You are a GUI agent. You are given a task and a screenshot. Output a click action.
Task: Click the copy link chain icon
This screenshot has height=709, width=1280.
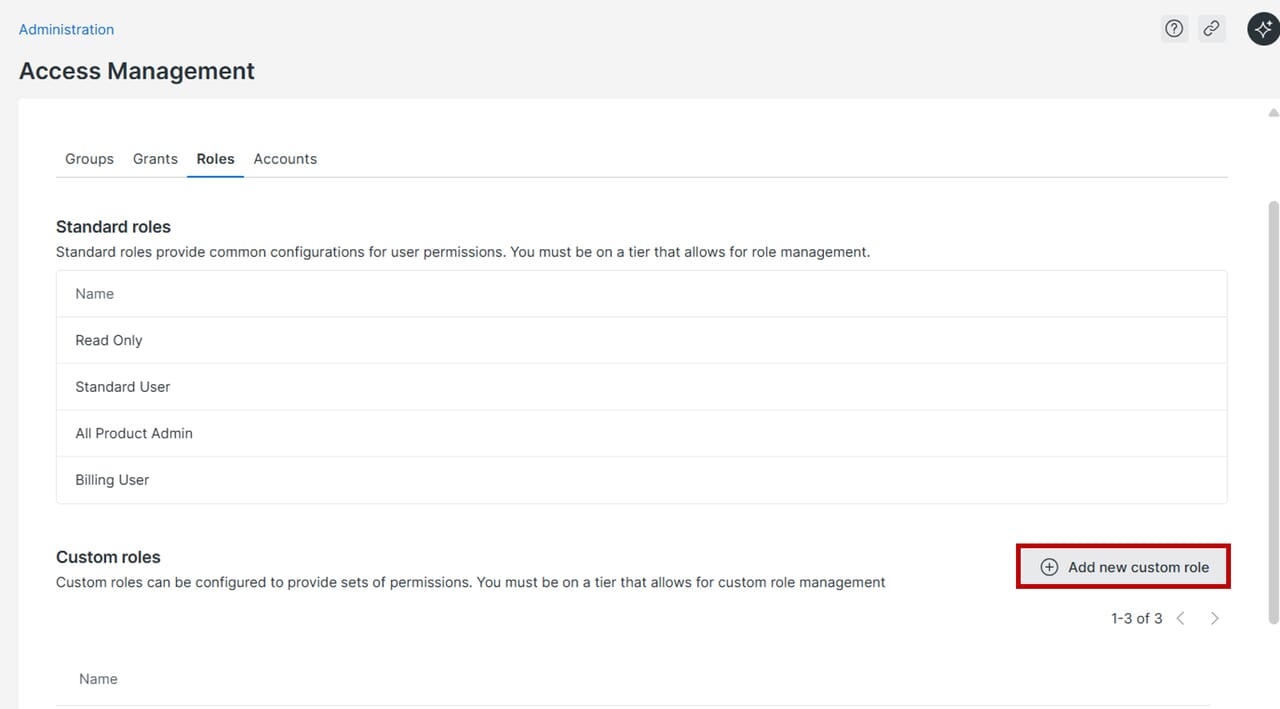click(x=1211, y=29)
